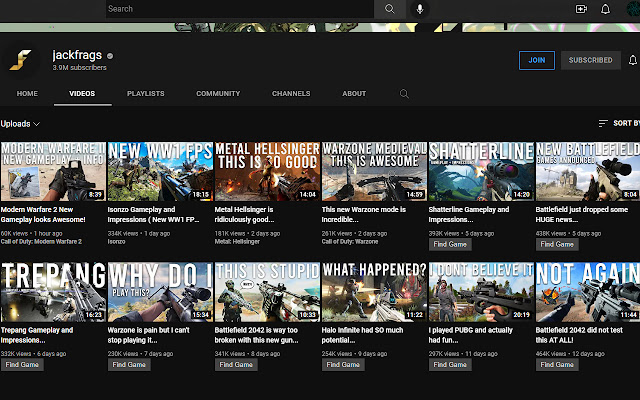
Task: Click title This new Warzone mode is incredible
Action: pyautogui.click(x=364, y=214)
